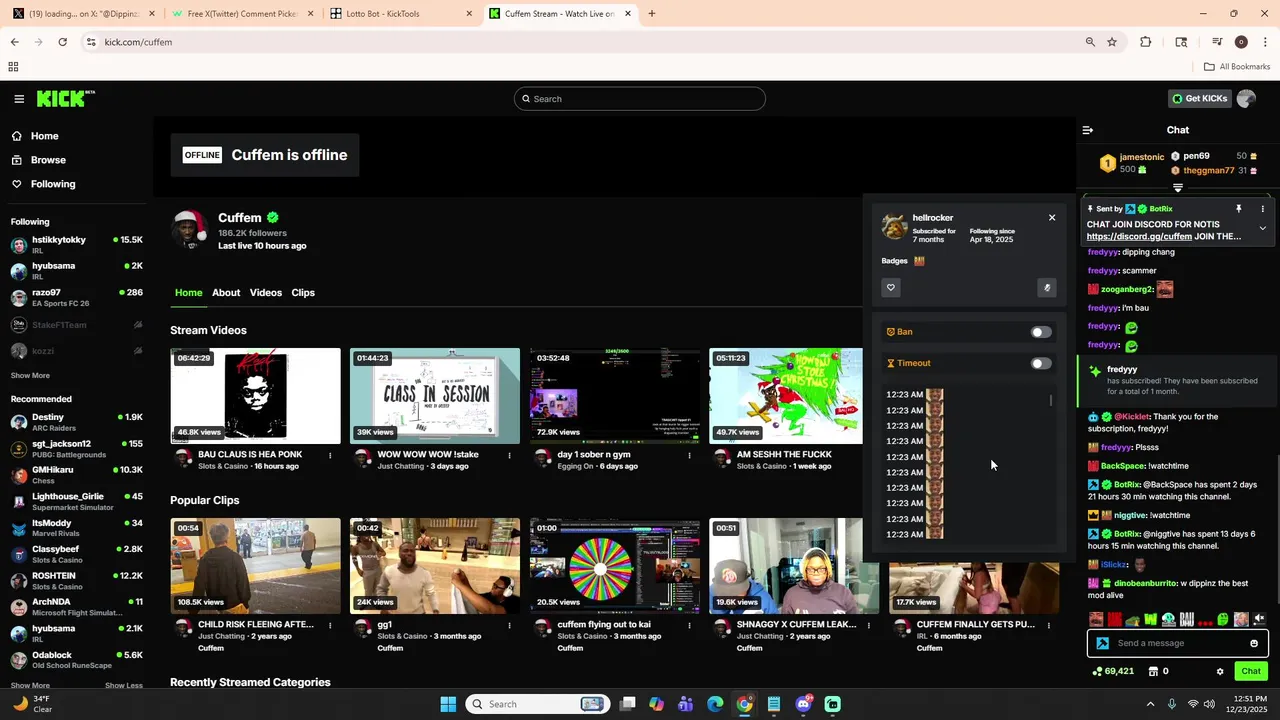Image resolution: width=1280 pixels, height=720 pixels.
Task: Open options for BAU CLAUS video
Action: pos(330,455)
